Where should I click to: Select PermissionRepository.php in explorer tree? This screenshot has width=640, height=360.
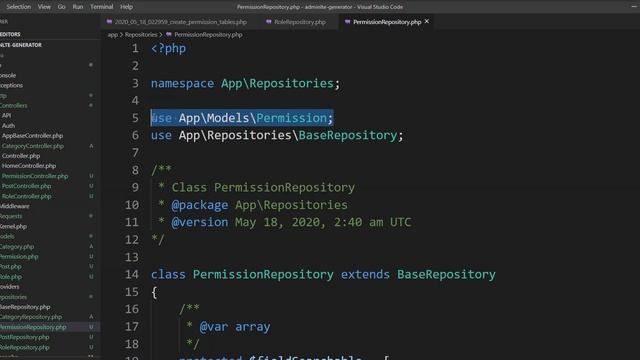(x=33, y=327)
